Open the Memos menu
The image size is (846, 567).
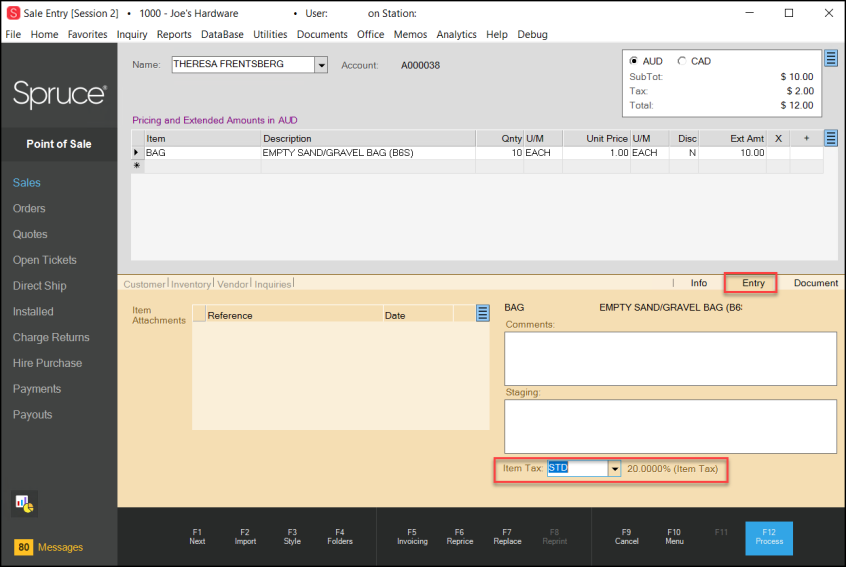click(410, 35)
